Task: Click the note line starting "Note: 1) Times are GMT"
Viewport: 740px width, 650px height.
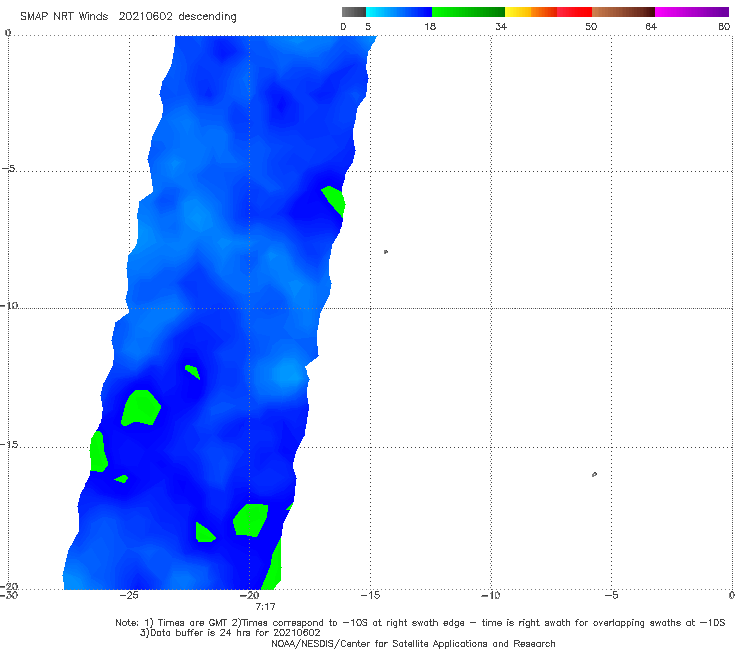Action: point(420,623)
